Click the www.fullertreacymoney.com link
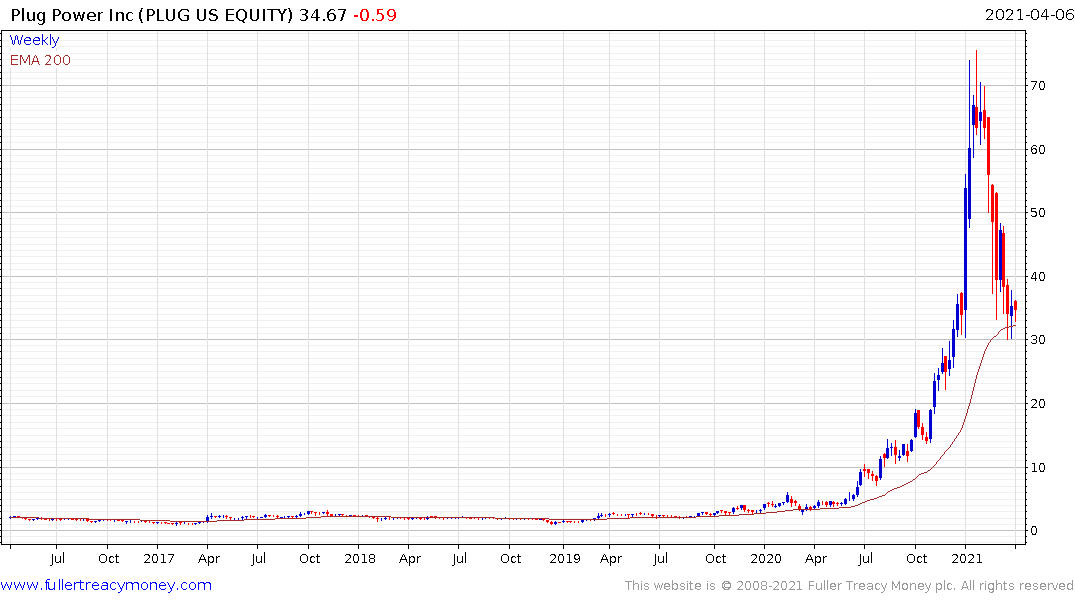This screenshot has height=600, width=1075. coord(106,585)
